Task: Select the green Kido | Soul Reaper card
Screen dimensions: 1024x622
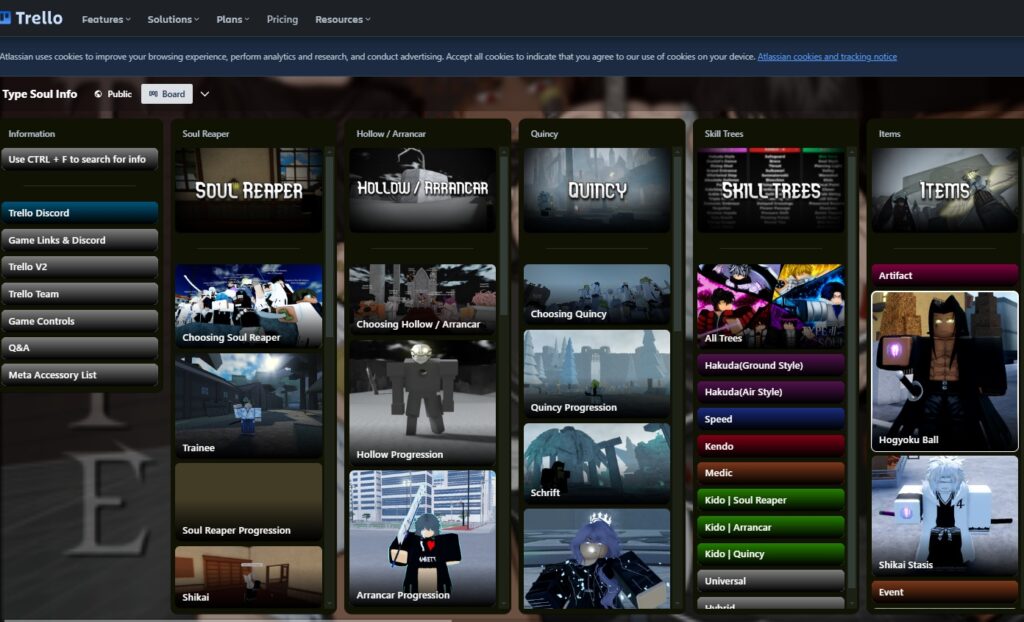Action: pos(770,500)
